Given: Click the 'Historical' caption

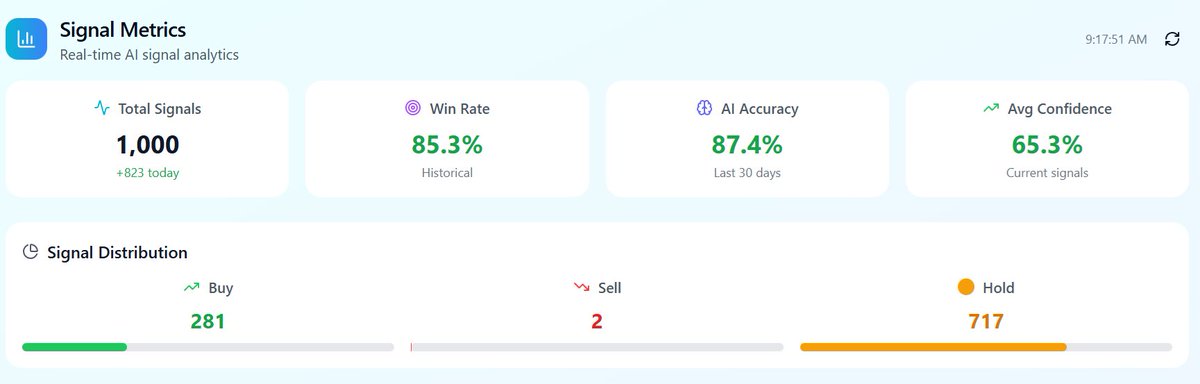Looking at the screenshot, I should tap(447, 173).
